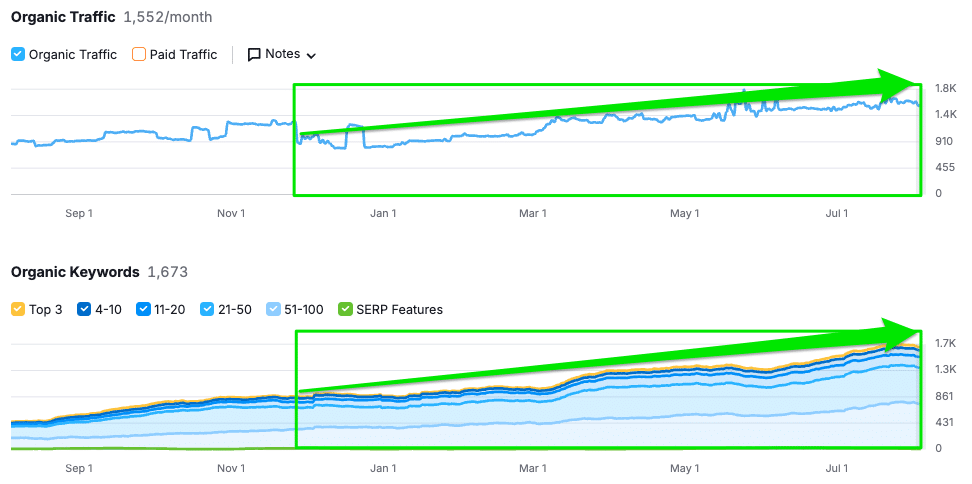Screen dimensions: 972x484
Task: Toggle the Top 3 keywords checkbox
Action: (18, 310)
